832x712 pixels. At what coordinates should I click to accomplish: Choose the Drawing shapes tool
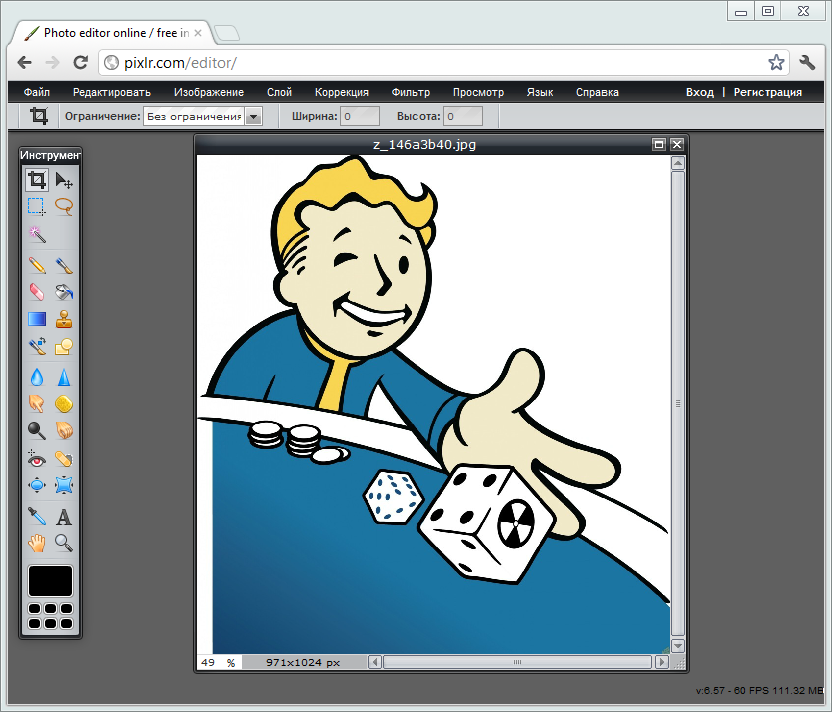(64, 346)
